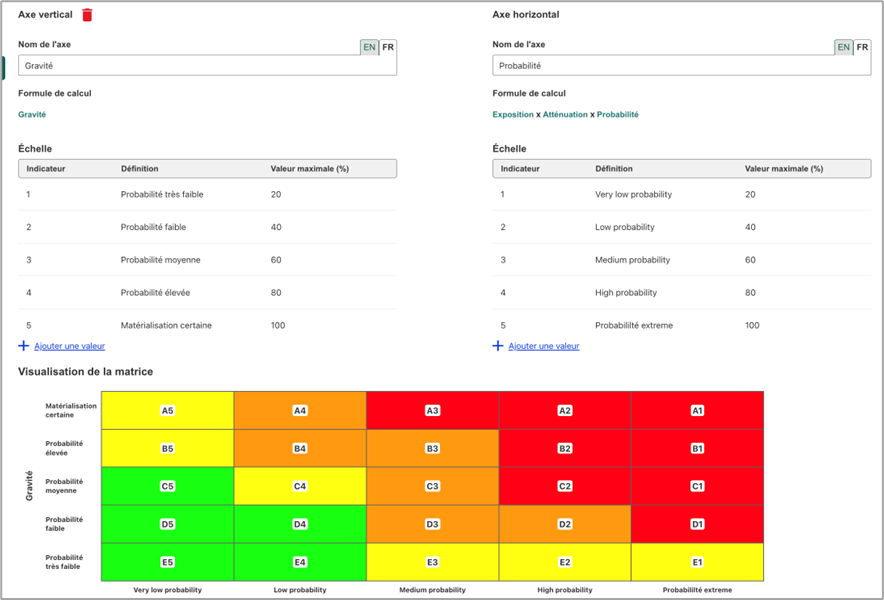Click the Low probability scale definition
The width and height of the screenshot is (884, 600).
625,227
